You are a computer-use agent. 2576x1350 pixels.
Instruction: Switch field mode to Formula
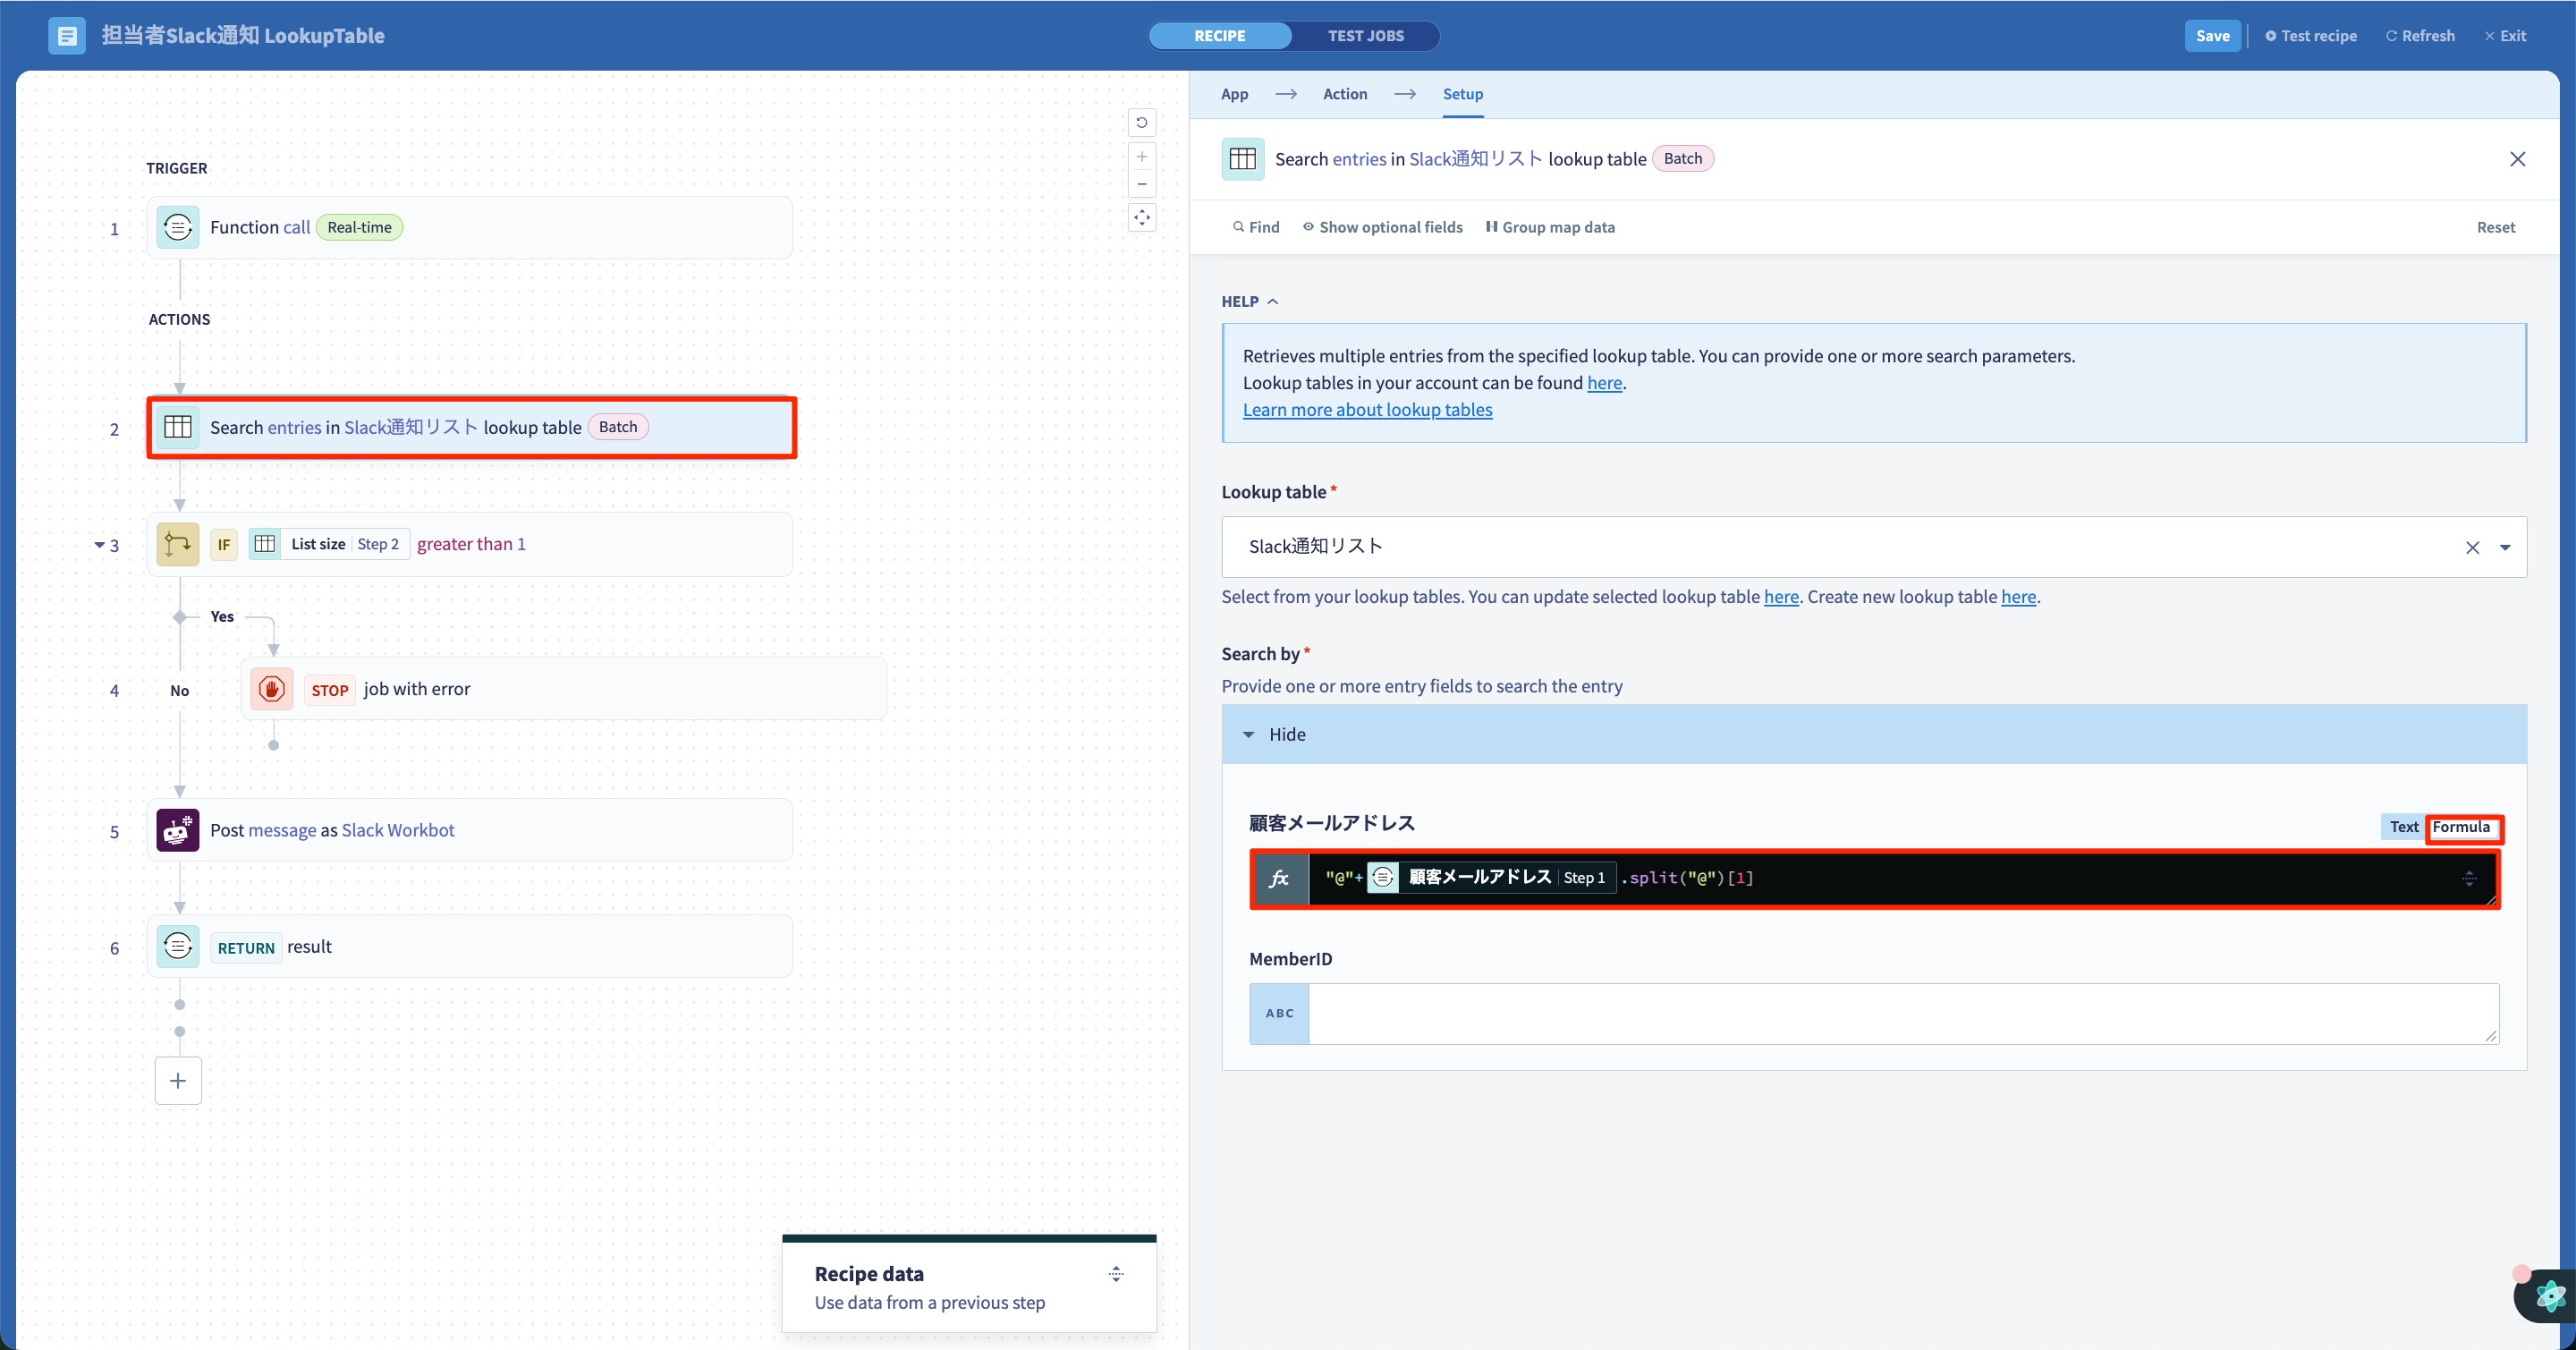click(2461, 827)
